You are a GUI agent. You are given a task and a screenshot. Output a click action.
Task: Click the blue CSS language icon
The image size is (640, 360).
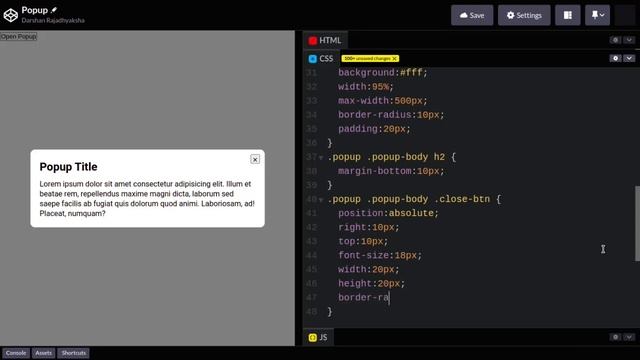[313, 59]
